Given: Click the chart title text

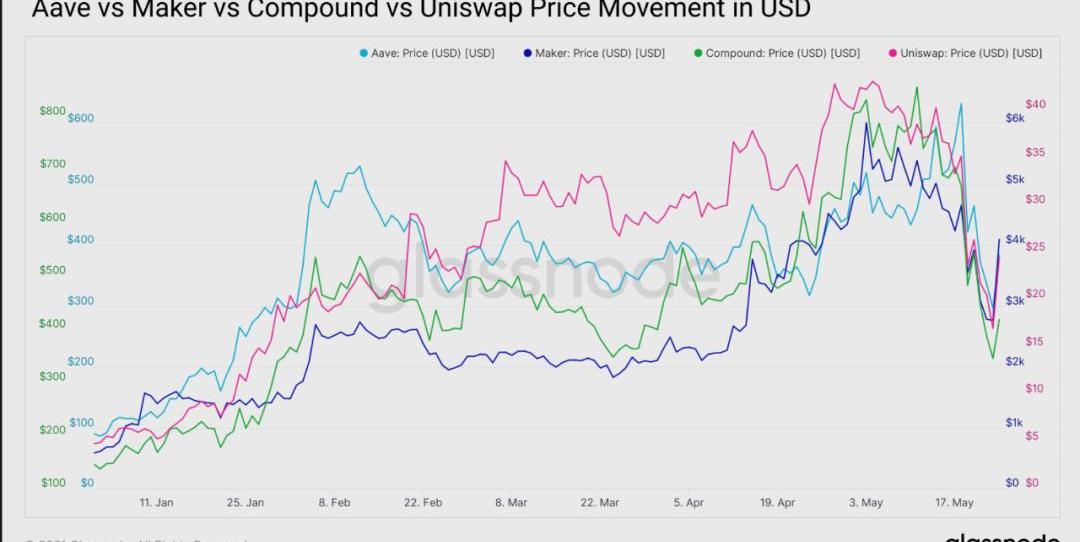Looking at the screenshot, I should (x=421, y=10).
